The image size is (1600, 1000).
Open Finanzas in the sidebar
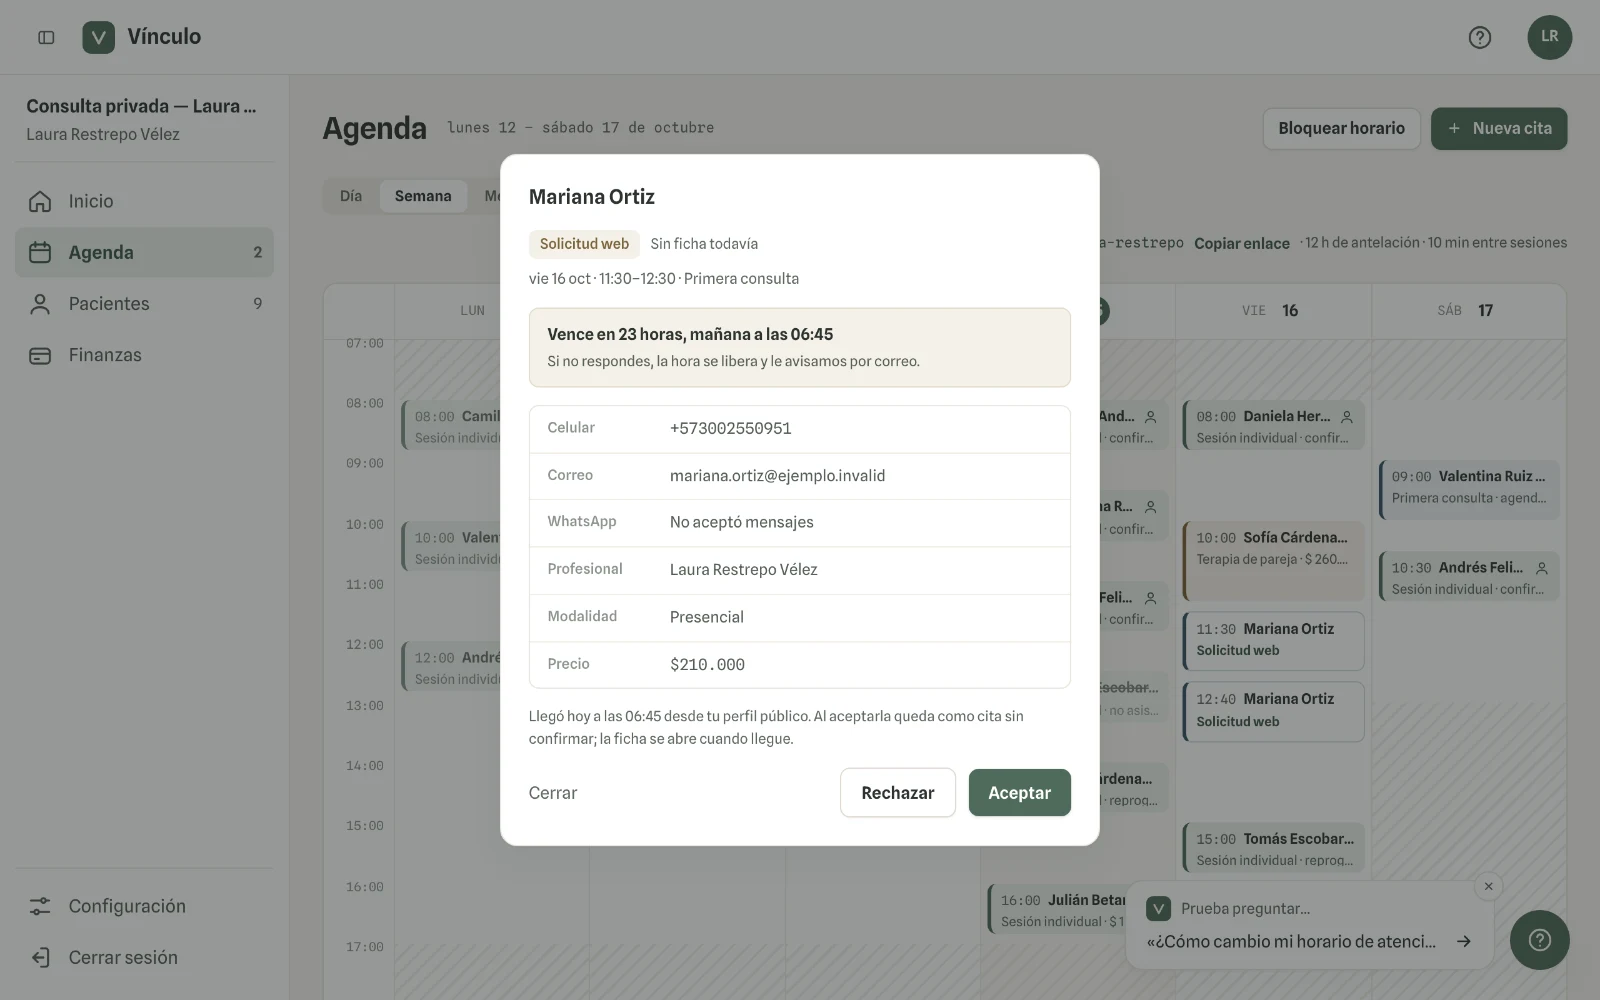144,355
